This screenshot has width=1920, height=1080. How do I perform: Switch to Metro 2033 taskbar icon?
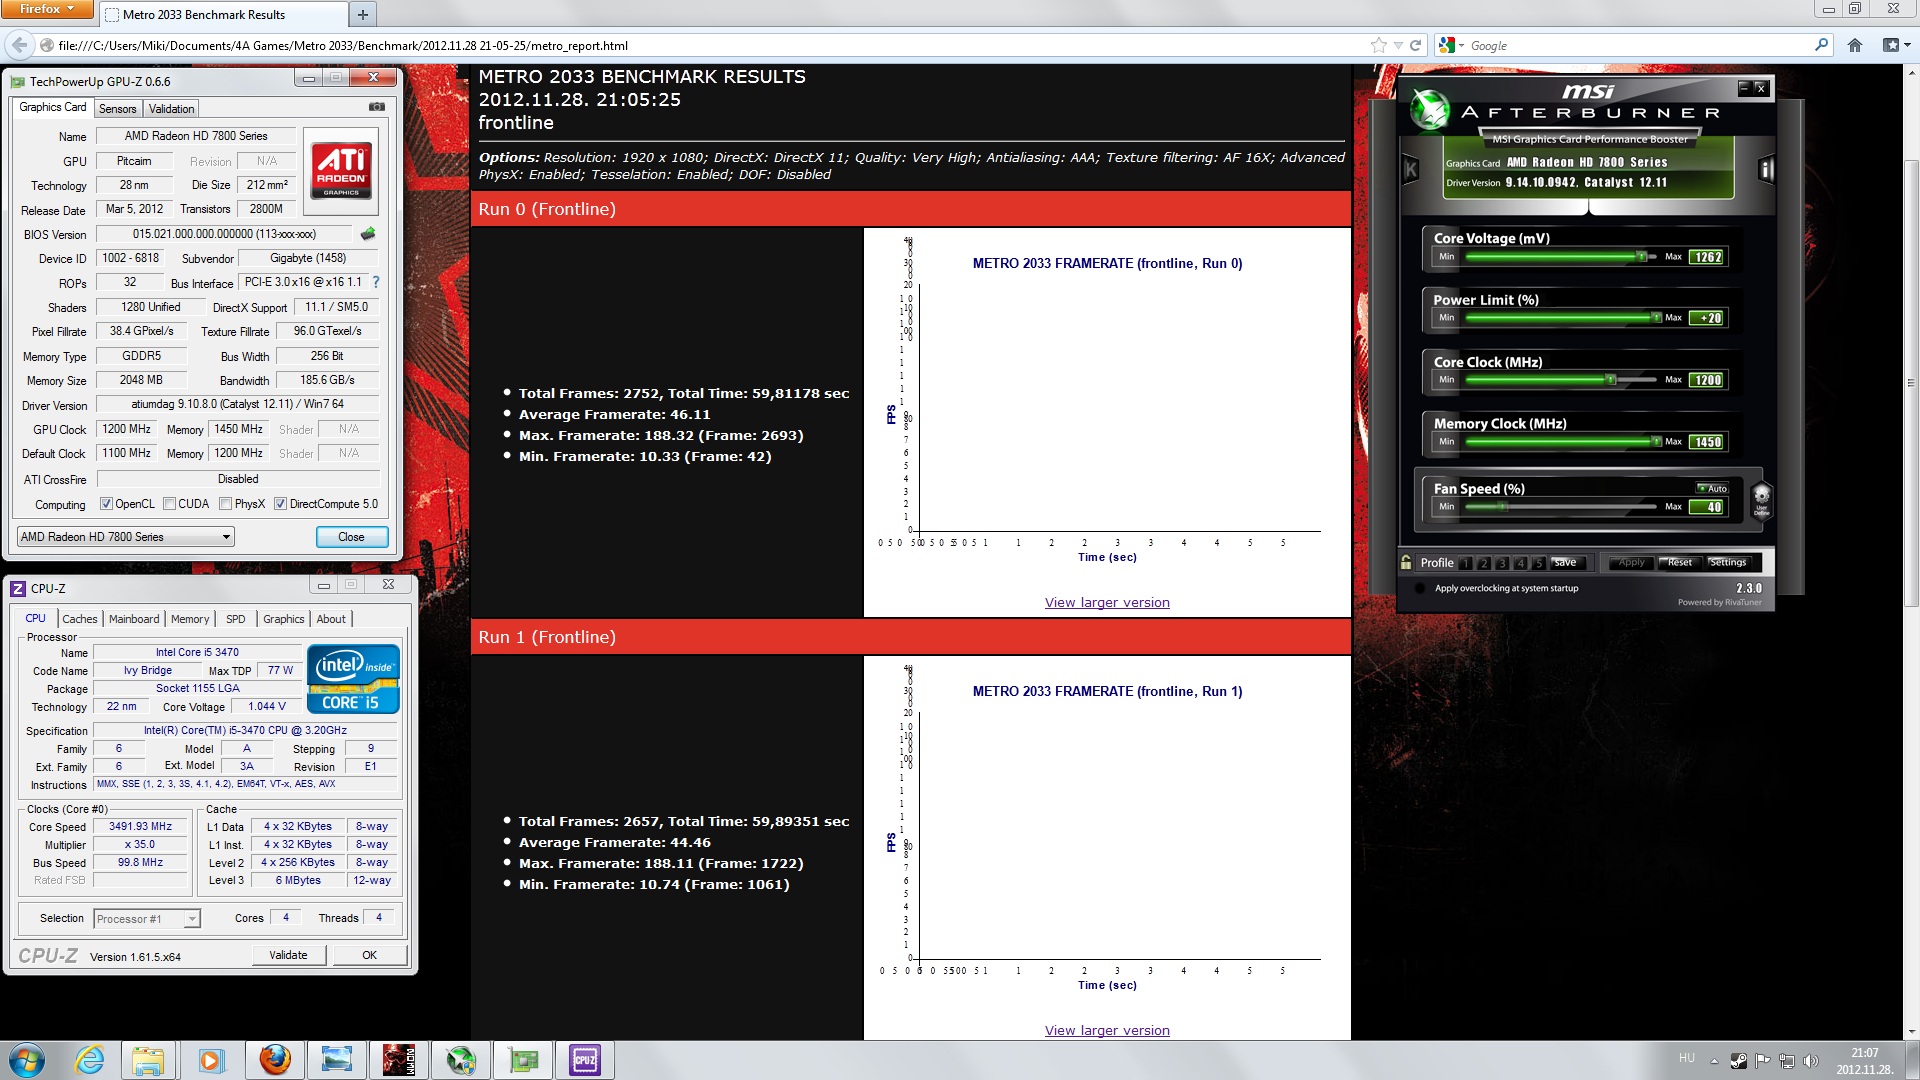(x=399, y=1060)
